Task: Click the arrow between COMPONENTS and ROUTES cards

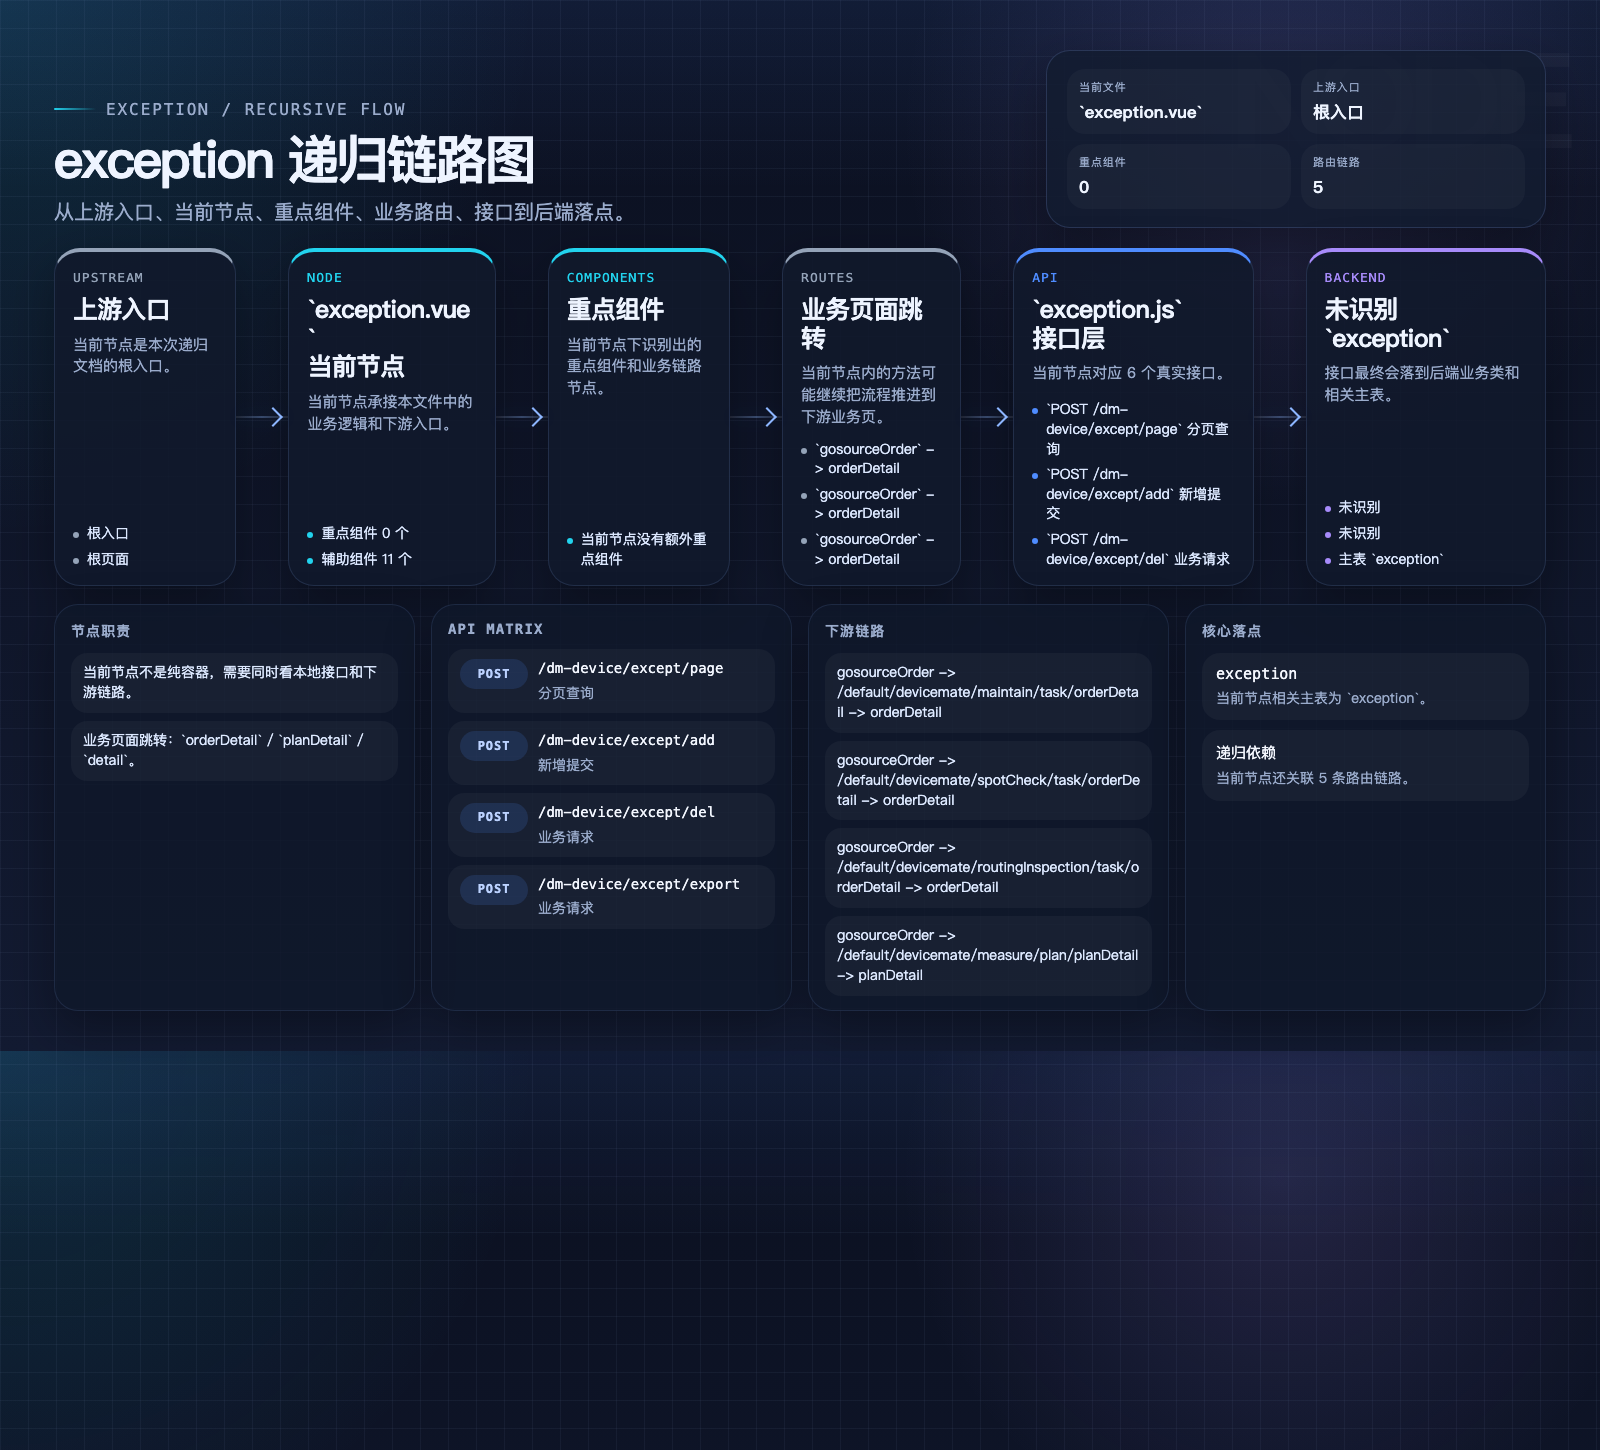Action: tap(755, 417)
